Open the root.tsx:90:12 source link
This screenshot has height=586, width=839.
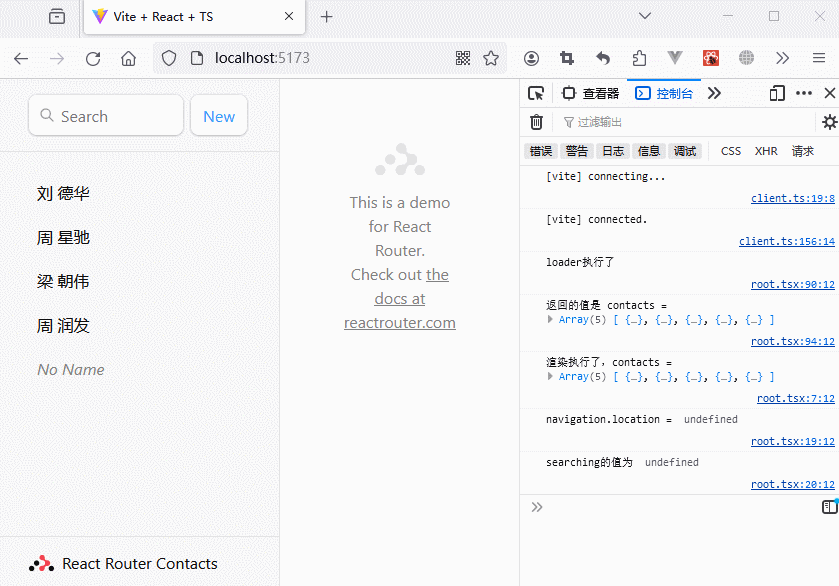pos(792,284)
